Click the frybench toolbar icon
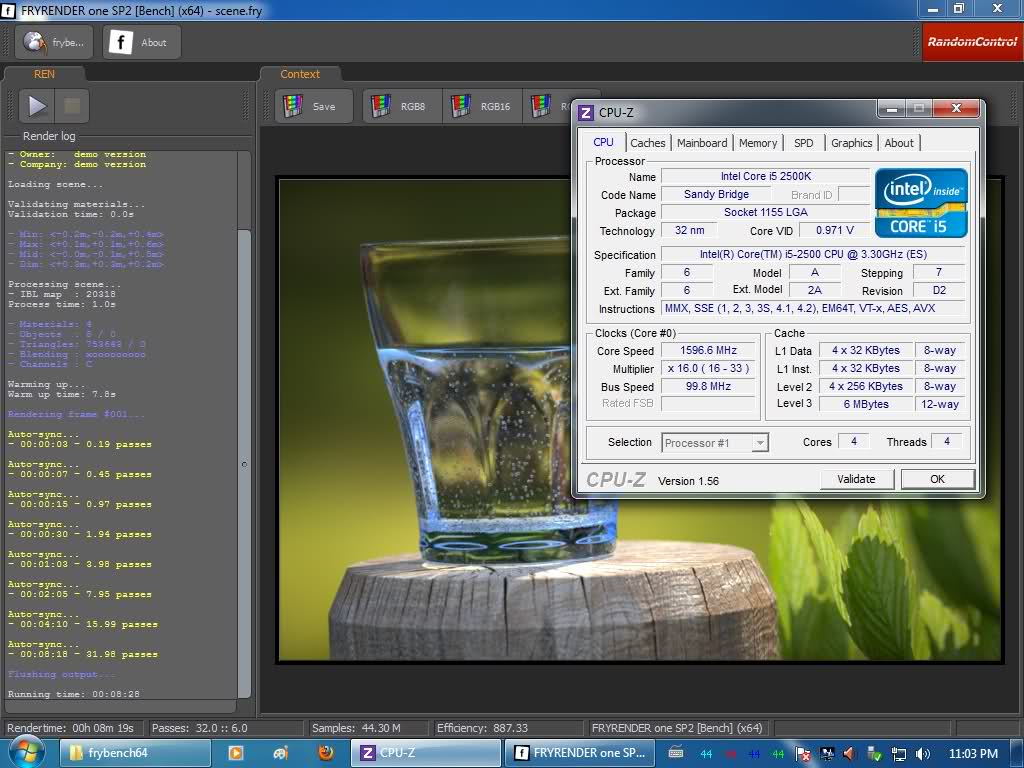 tap(55, 42)
